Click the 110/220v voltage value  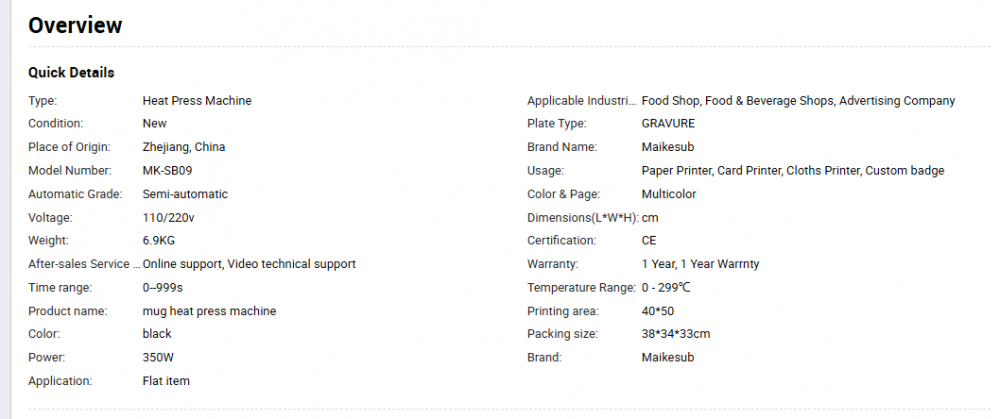pos(167,217)
